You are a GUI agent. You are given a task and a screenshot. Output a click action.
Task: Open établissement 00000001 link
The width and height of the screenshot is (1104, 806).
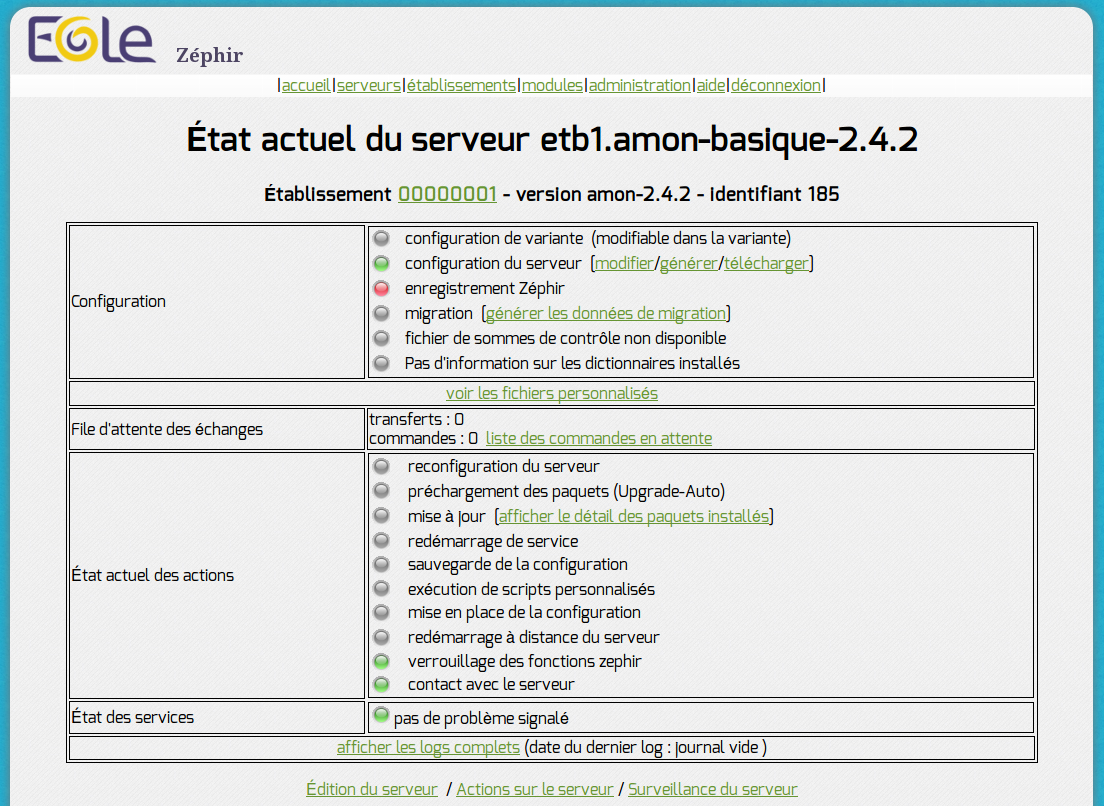pos(447,194)
